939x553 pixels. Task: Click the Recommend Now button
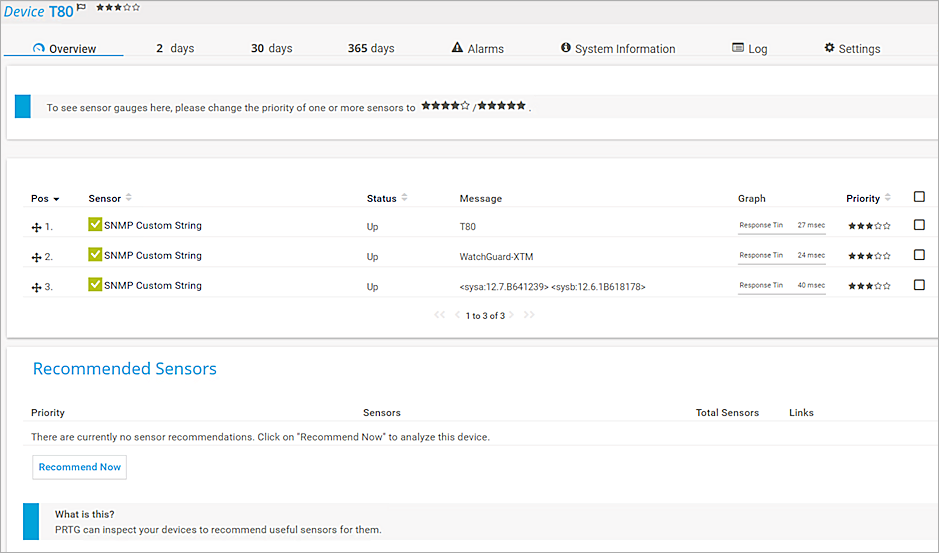coord(80,467)
